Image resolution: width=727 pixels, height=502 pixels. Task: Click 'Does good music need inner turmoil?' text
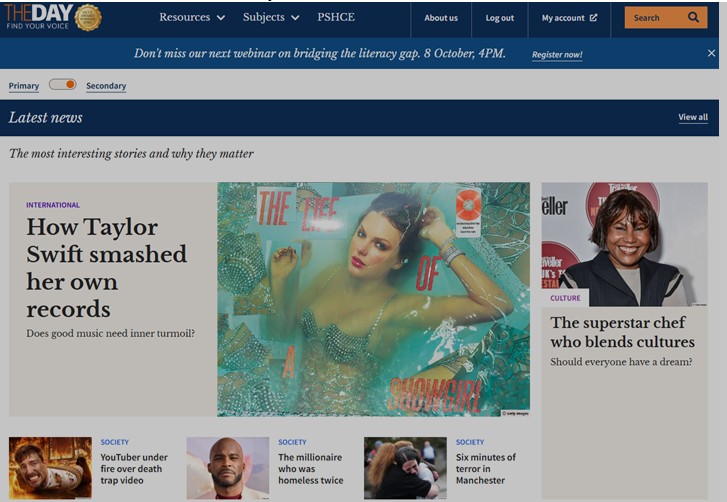pos(110,333)
